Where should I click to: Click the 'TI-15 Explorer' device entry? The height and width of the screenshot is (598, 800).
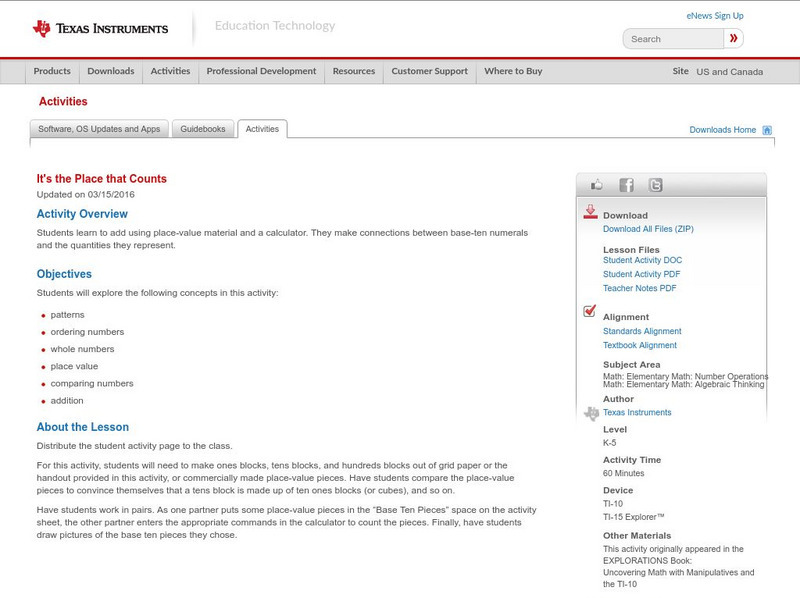634,517
